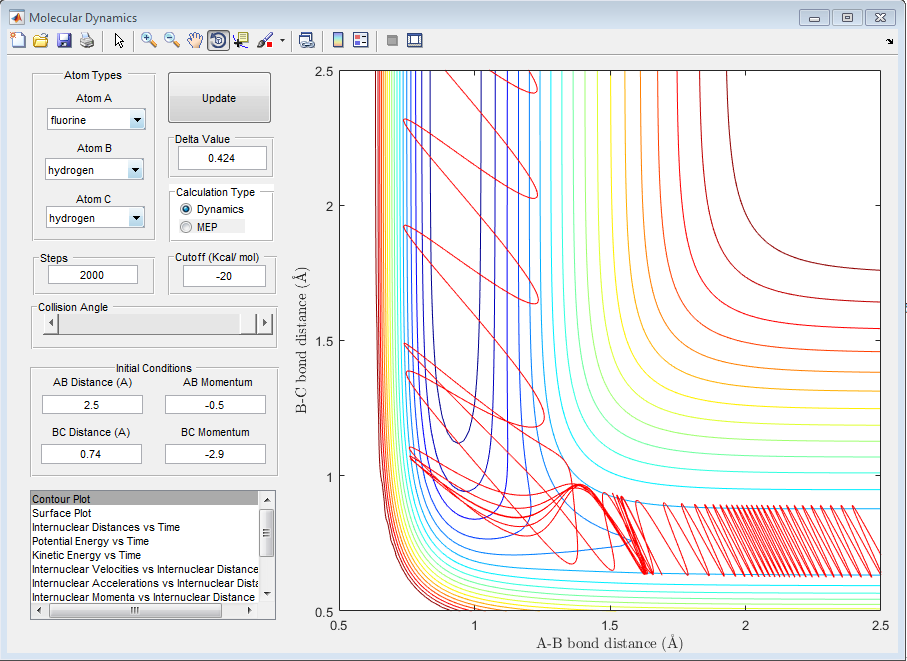Choose Kinetic Energy vs Time entry

coord(86,555)
